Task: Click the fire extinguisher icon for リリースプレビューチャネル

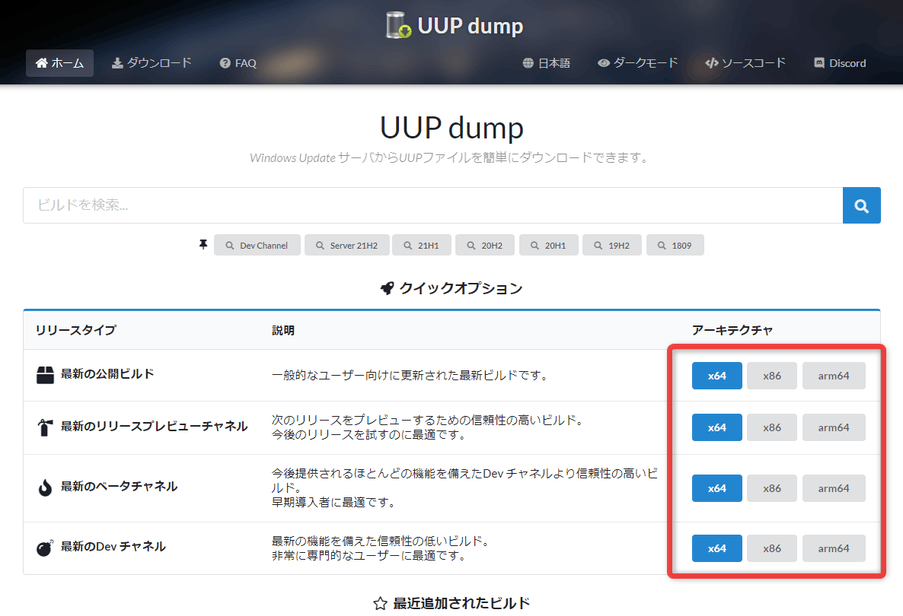Action: tap(45, 427)
